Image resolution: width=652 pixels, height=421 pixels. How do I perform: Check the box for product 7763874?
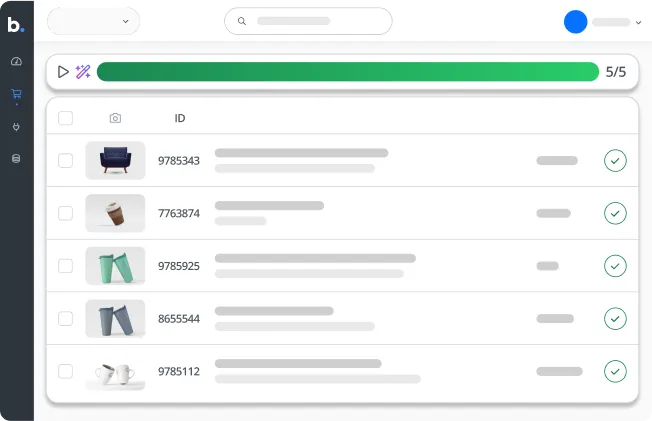[66, 213]
